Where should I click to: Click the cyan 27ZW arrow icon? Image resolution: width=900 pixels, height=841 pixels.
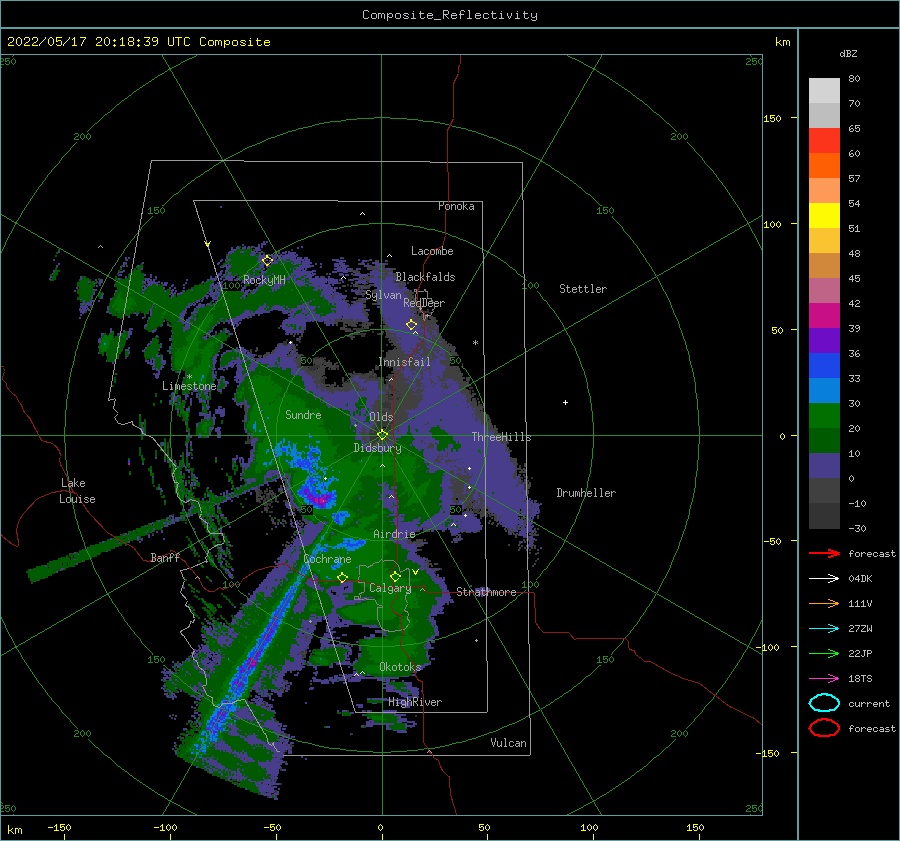(824, 629)
